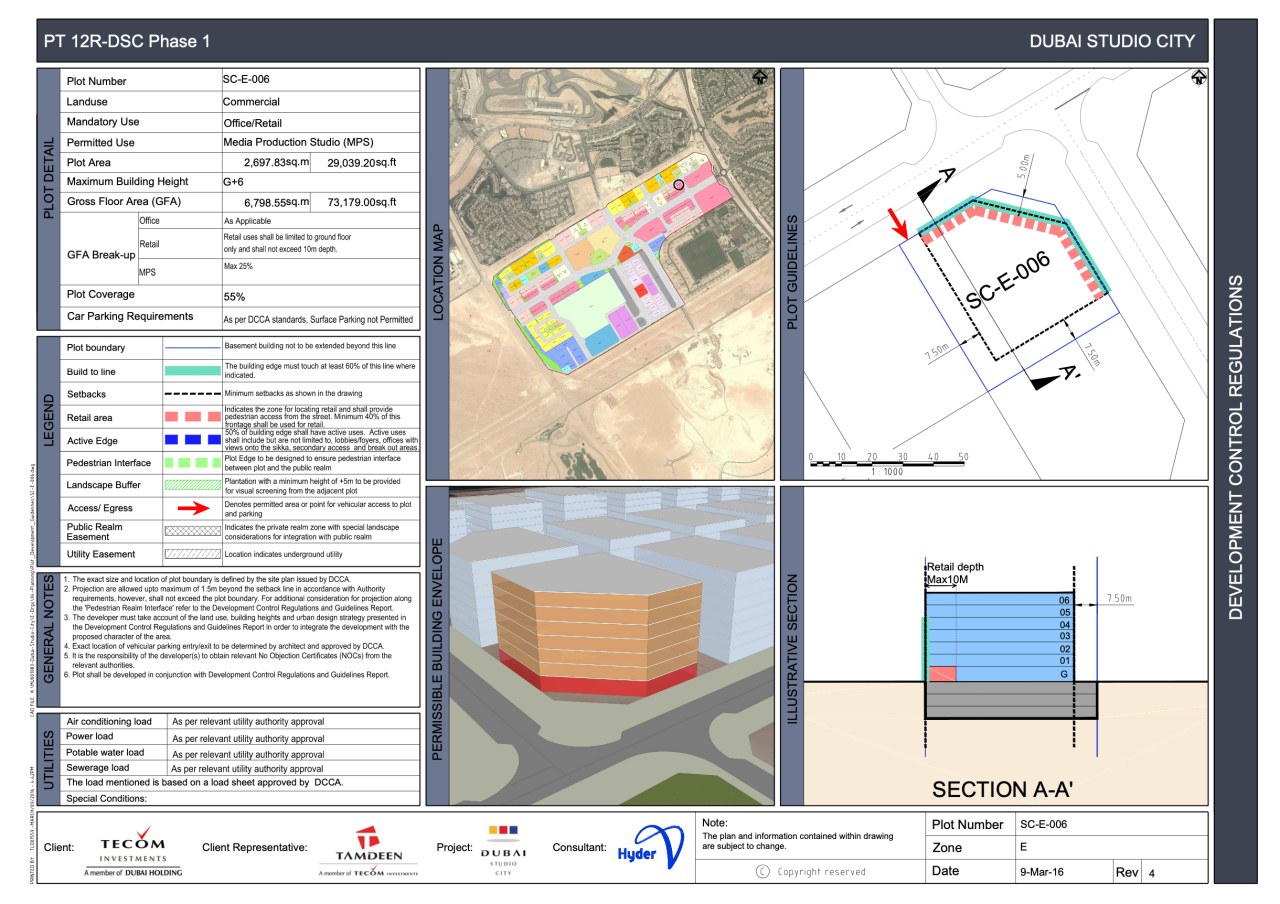Click the 7.50m dimension beside the section

pyautogui.click(x=1121, y=599)
